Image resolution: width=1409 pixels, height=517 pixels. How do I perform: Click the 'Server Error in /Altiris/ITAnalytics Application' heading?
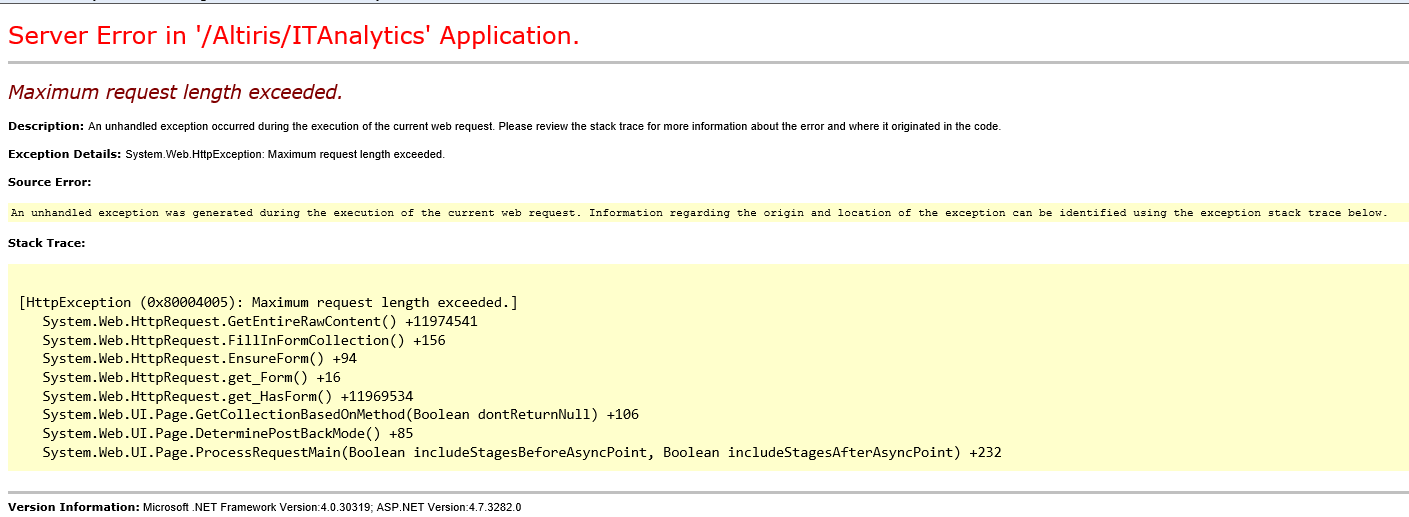pos(293,36)
